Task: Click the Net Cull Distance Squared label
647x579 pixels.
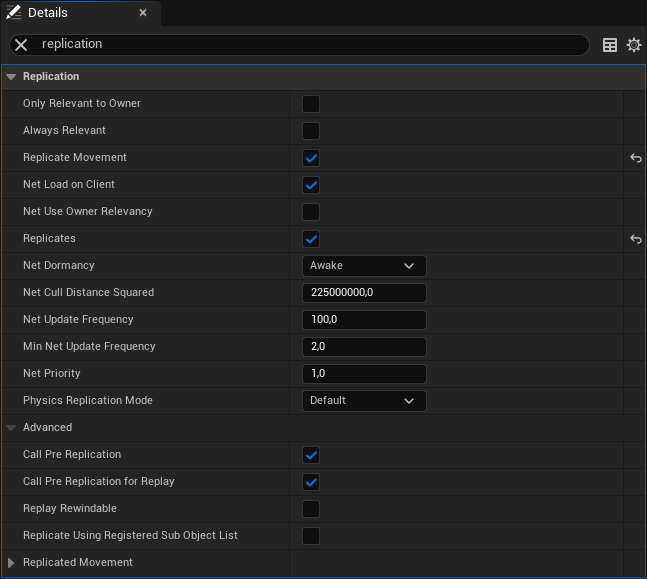Action: 88,292
